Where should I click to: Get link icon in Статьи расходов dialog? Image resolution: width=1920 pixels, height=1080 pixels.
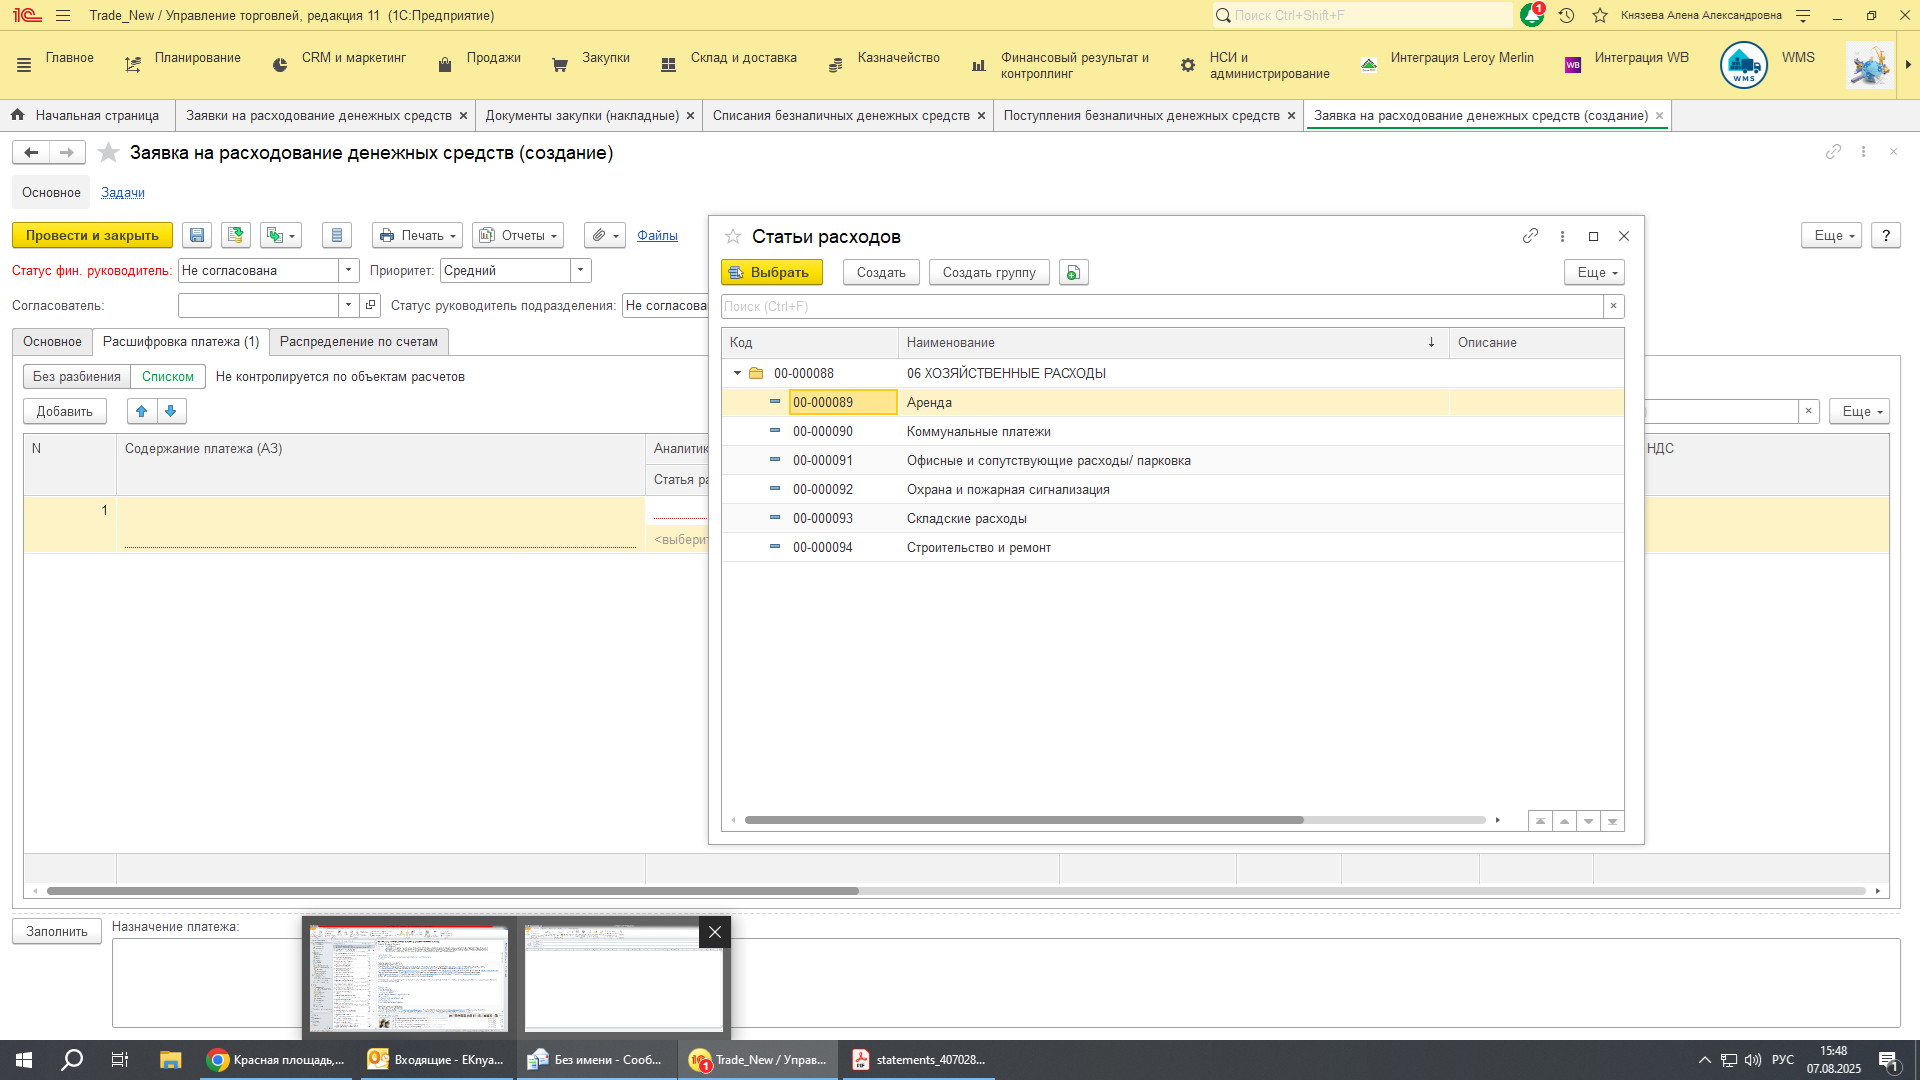pyautogui.click(x=1530, y=236)
